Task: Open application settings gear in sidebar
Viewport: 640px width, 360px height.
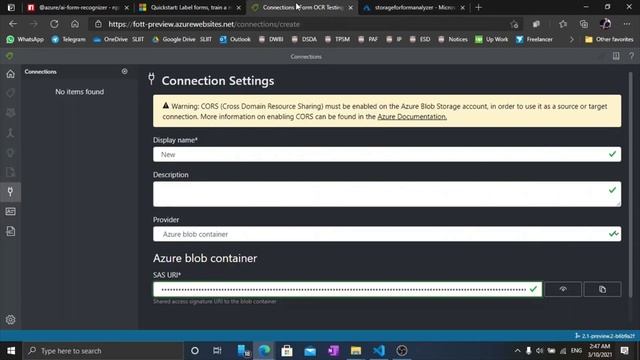Action: pyautogui.click(x=11, y=320)
